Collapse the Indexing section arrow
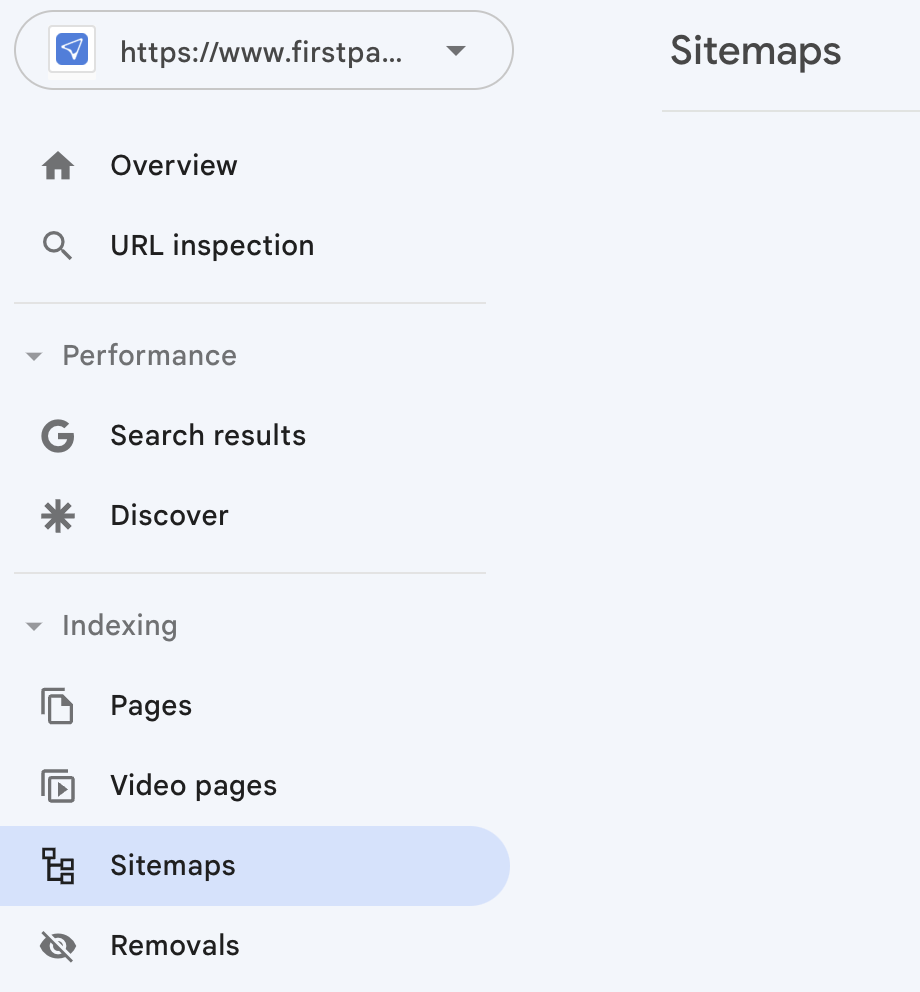The image size is (920, 992). [34, 627]
